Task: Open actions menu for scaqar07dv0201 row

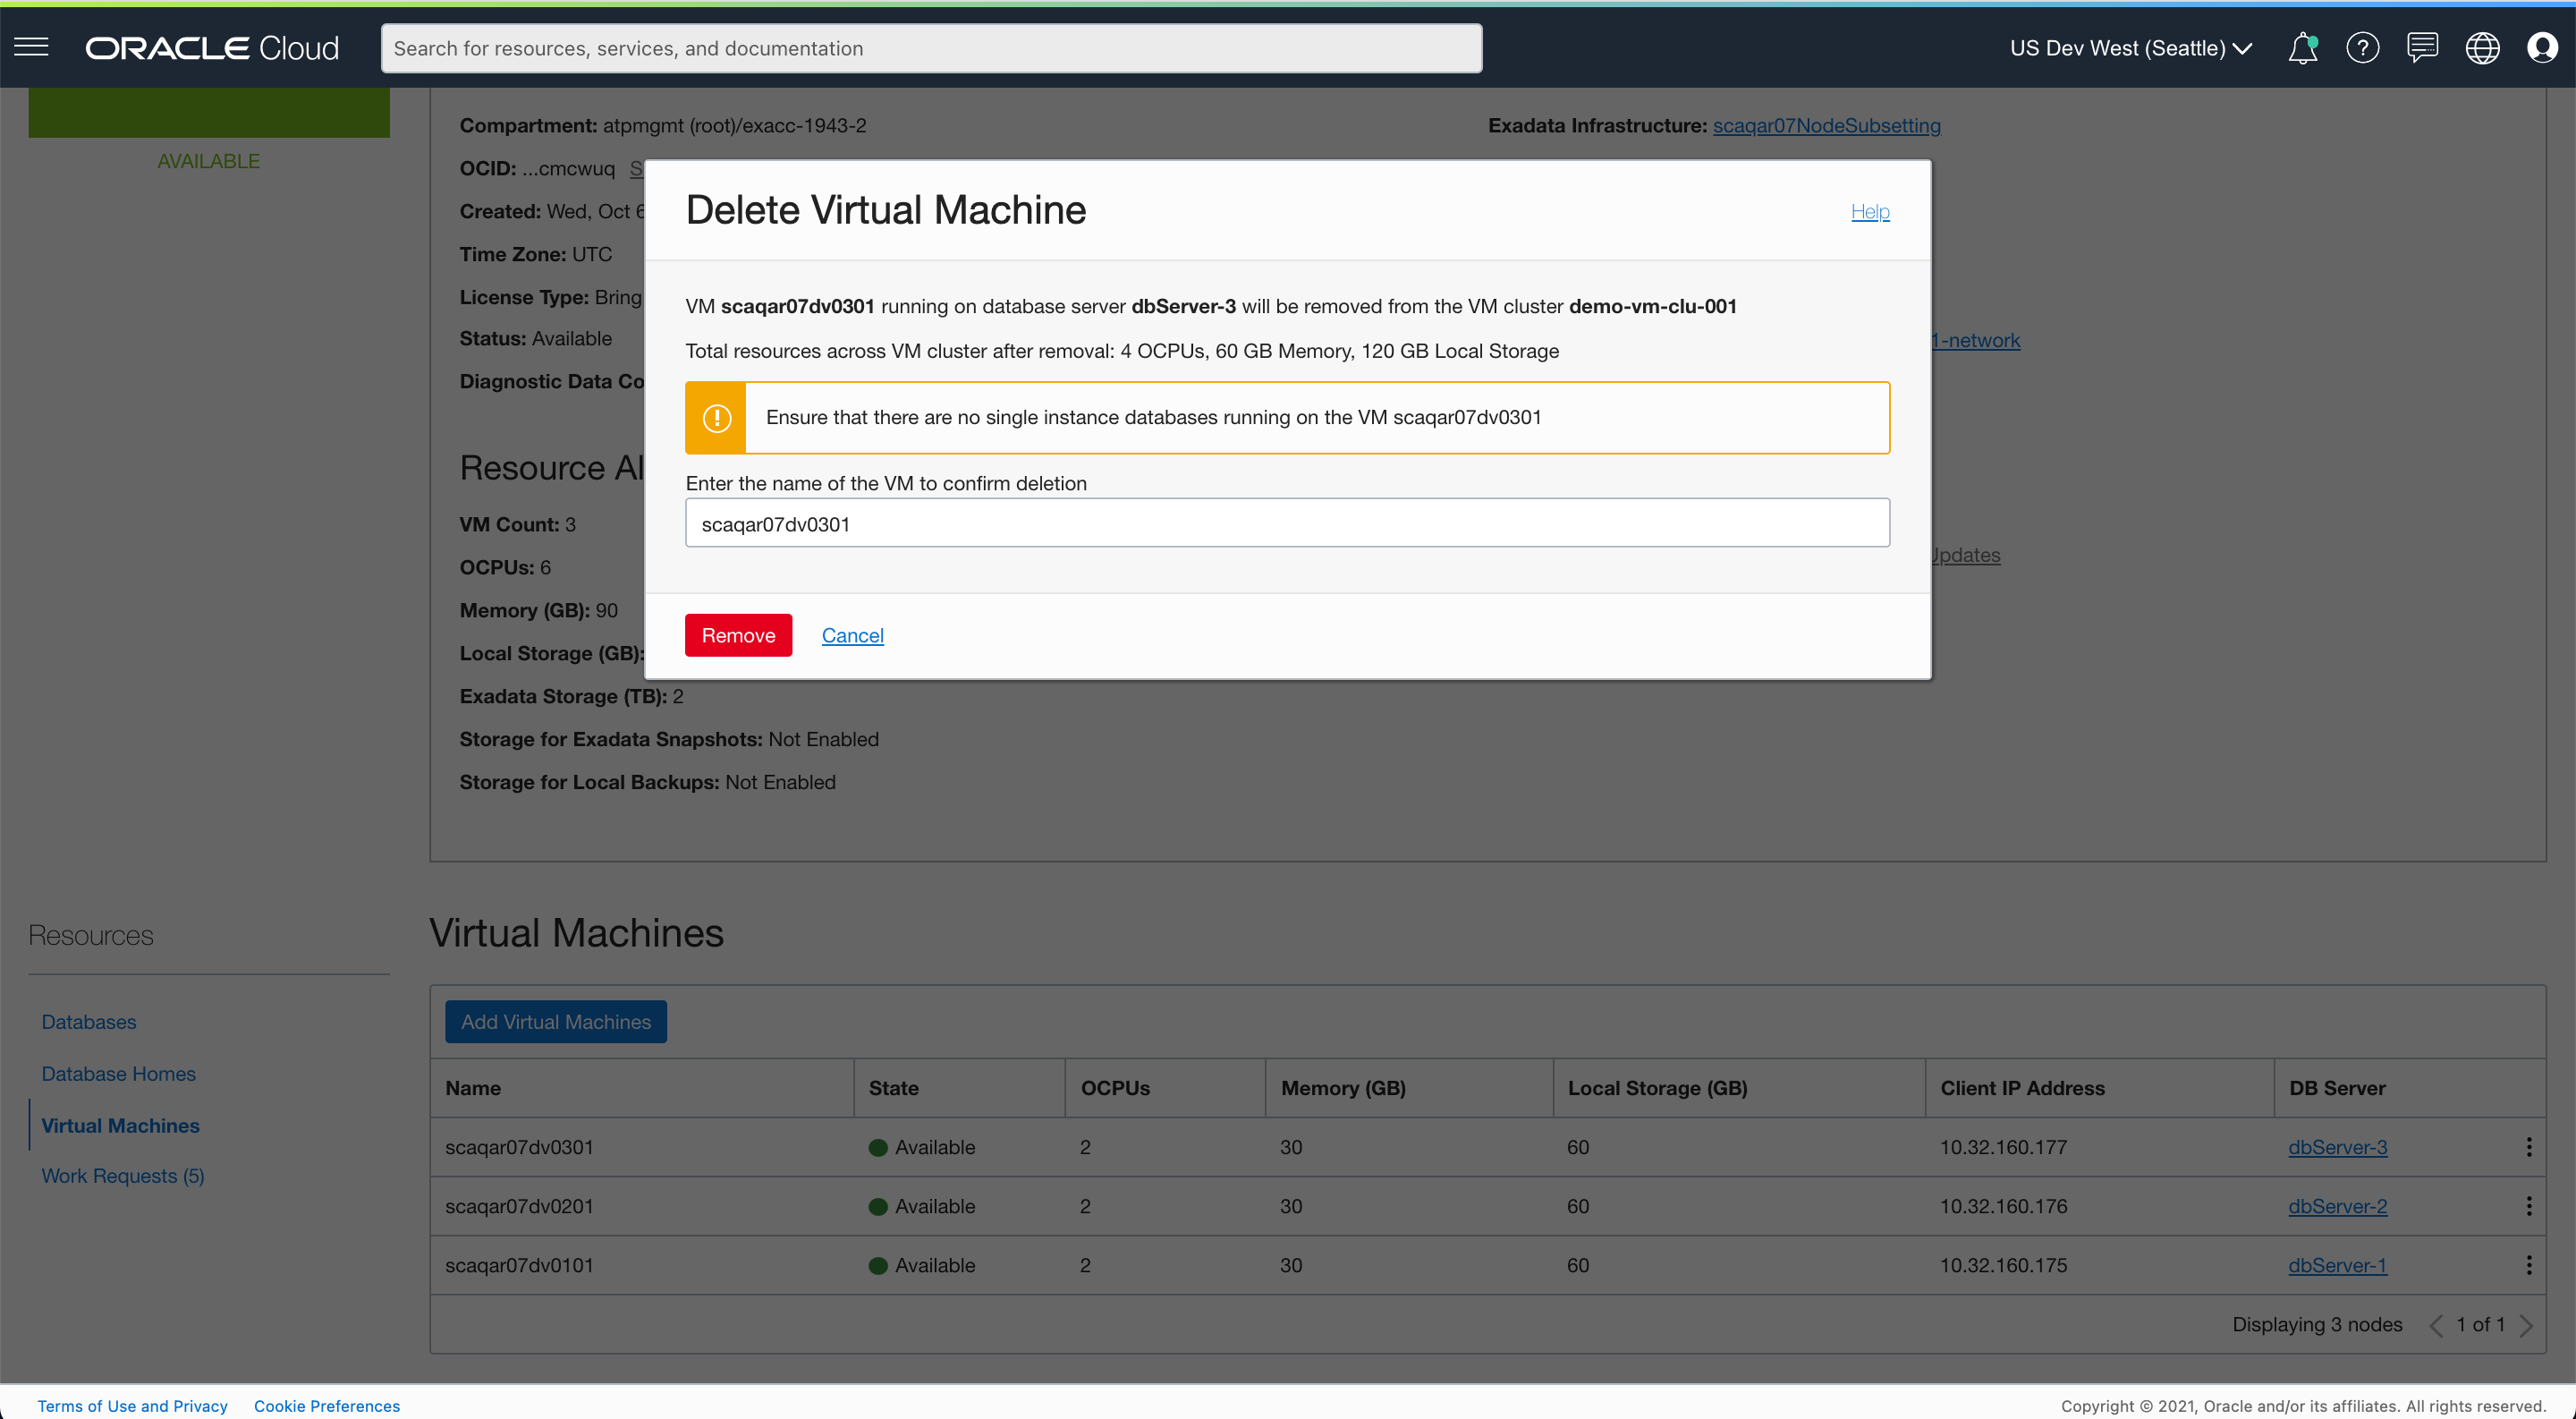Action: (2529, 1206)
